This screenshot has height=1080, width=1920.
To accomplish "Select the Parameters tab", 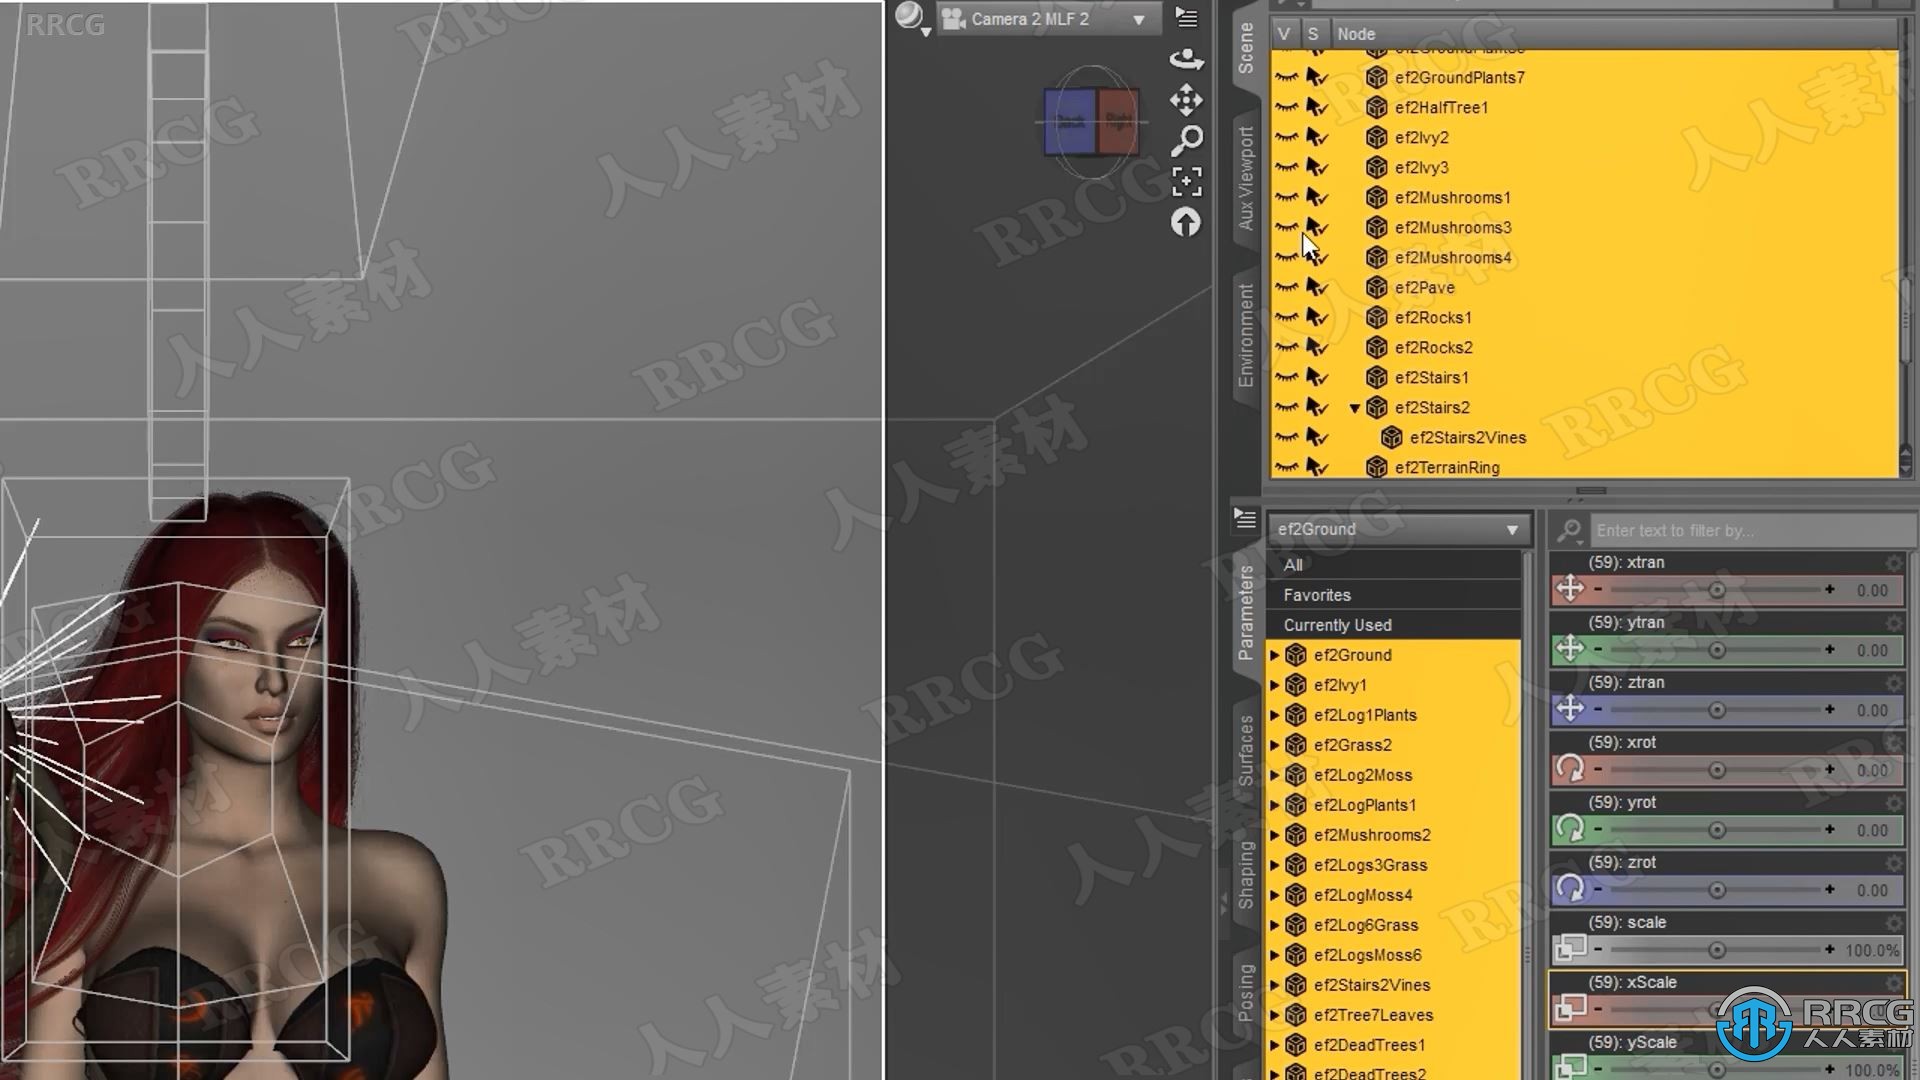I will click(1244, 622).
